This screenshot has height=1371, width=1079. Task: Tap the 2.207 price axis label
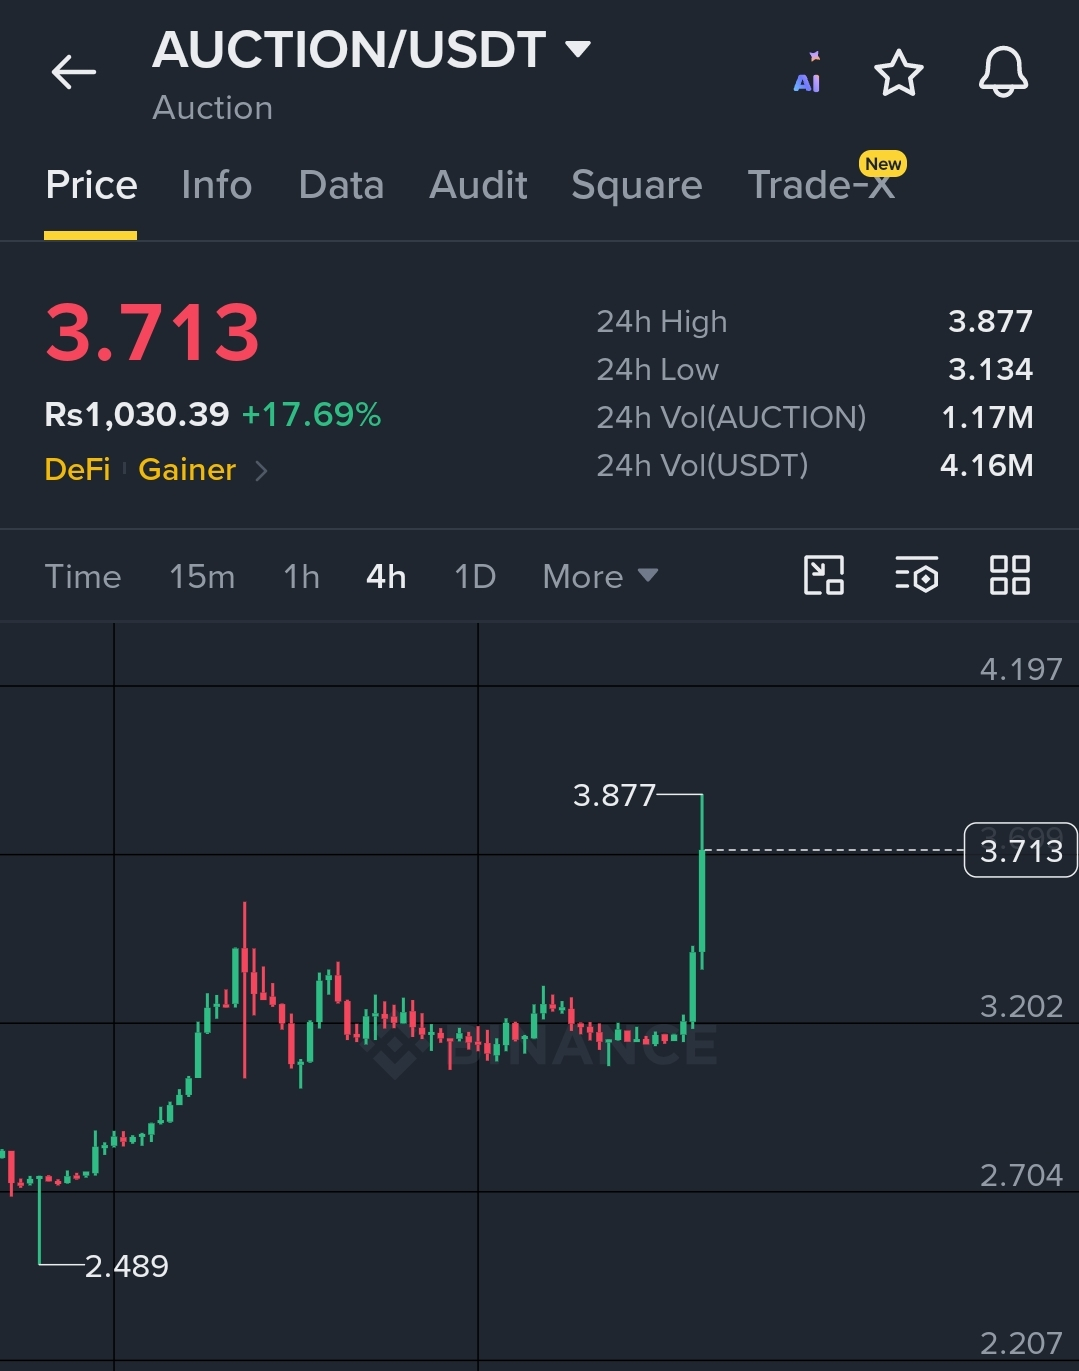[x=1021, y=1343]
